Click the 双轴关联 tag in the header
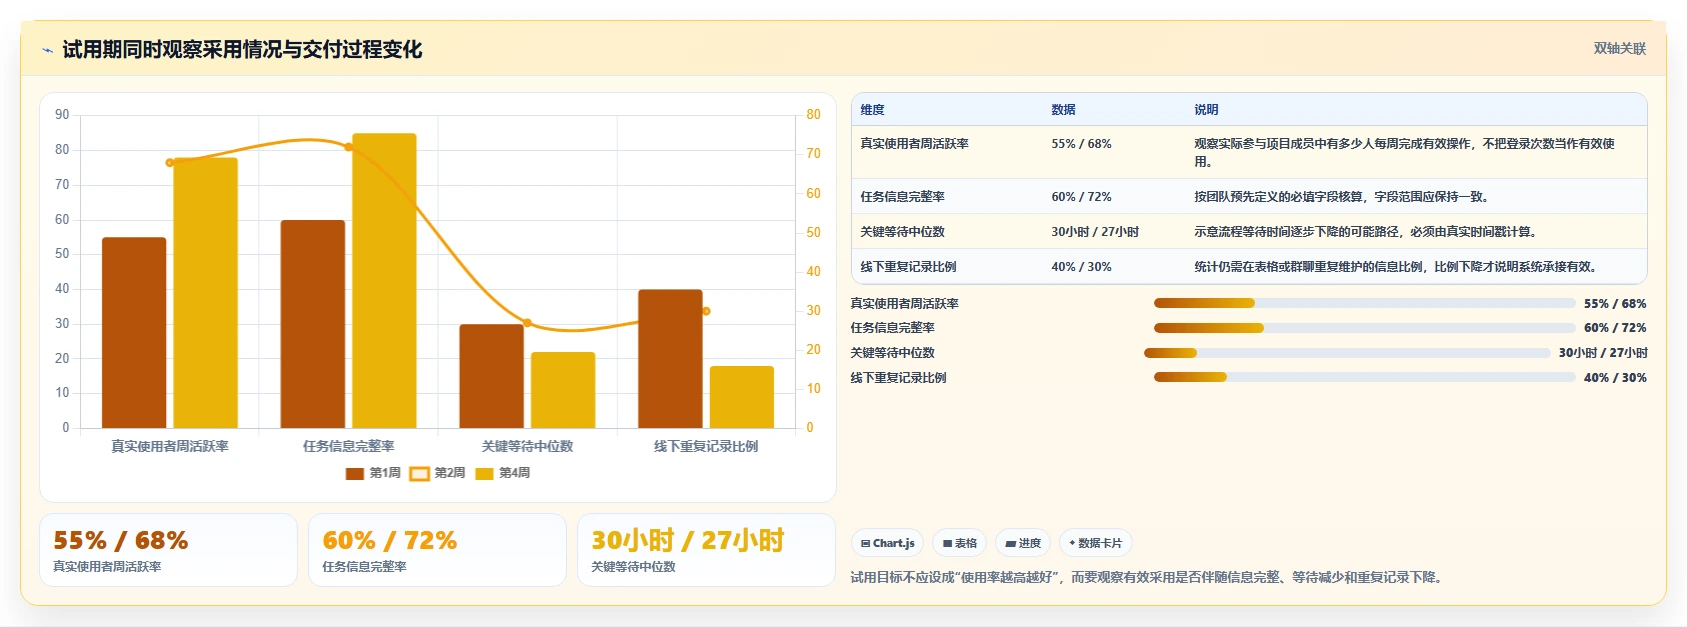Screen dimensions: 1687x627 click(1619, 48)
